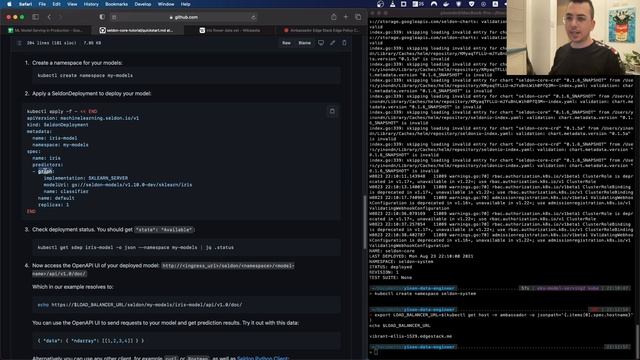Click the first circular menu bar status icon
The width and height of the screenshot is (640, 360).
coord(380,4)
